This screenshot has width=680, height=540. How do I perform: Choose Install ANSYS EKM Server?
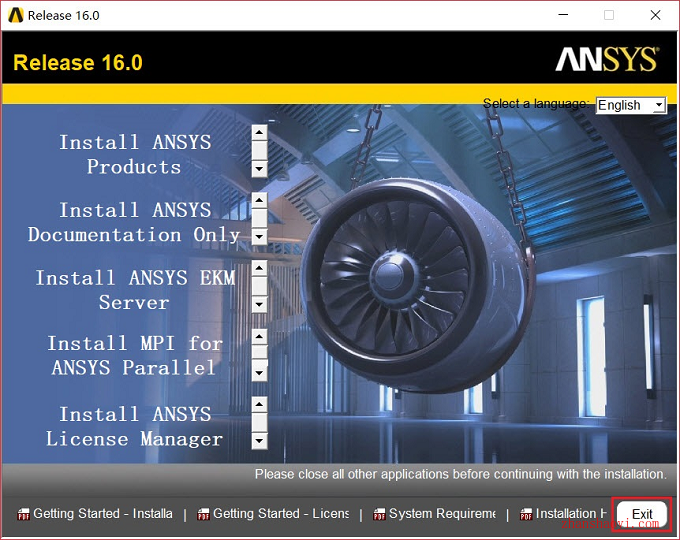tap(135, 290)
